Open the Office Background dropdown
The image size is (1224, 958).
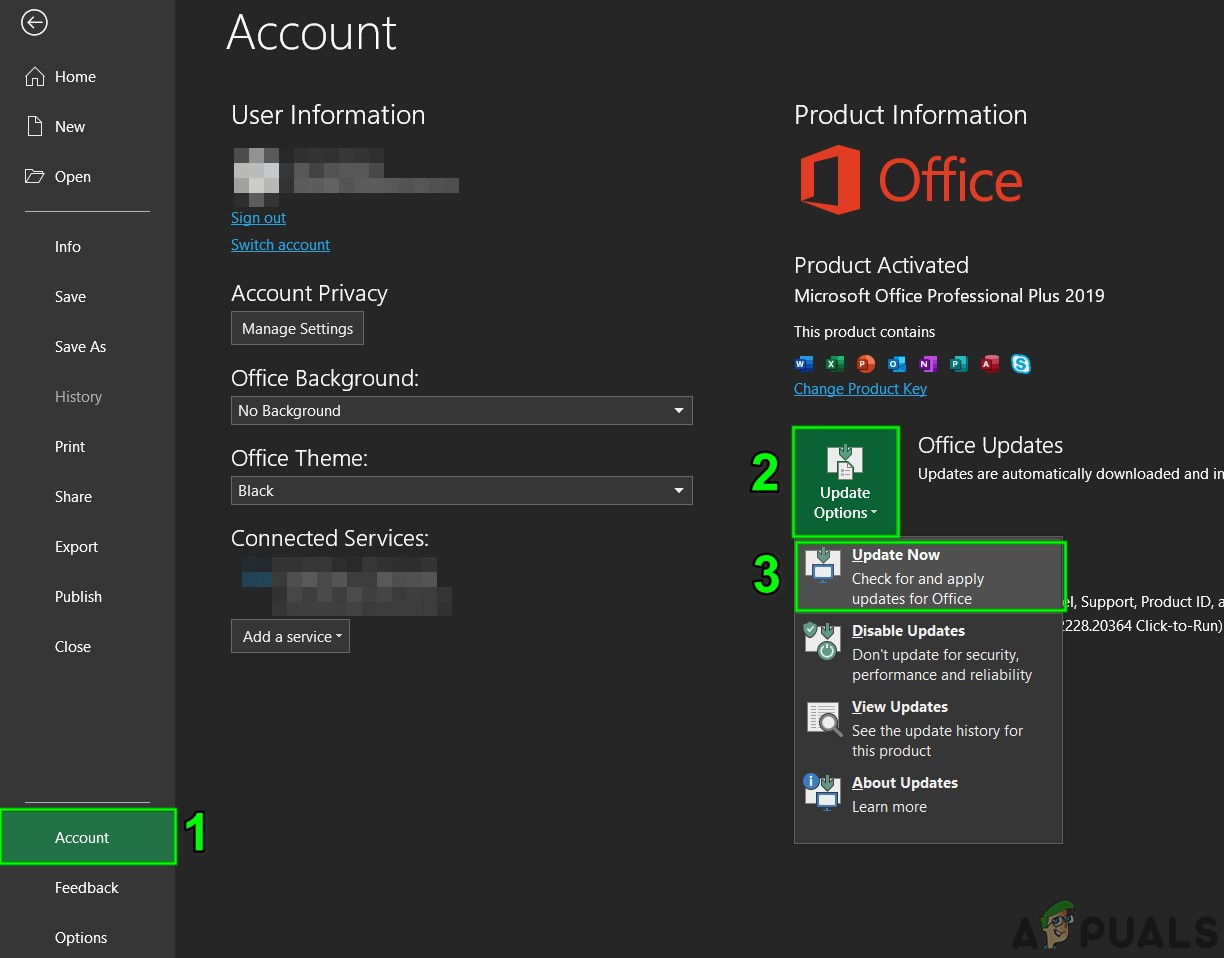[461, 411]
